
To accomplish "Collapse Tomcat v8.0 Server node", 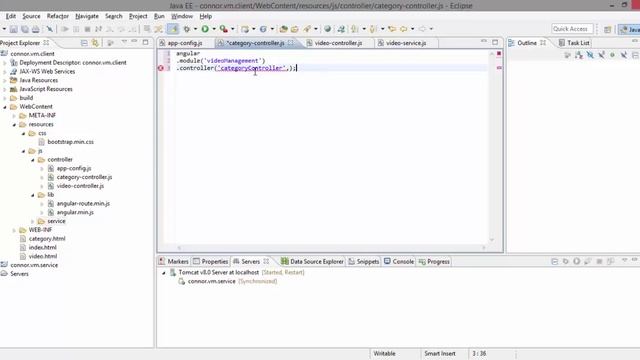I will click(x=164, y=273).
